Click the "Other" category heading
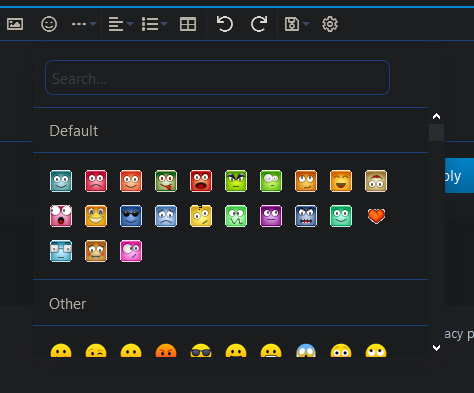The width and height of the screenshot is (474, 393). click(68, 304)
